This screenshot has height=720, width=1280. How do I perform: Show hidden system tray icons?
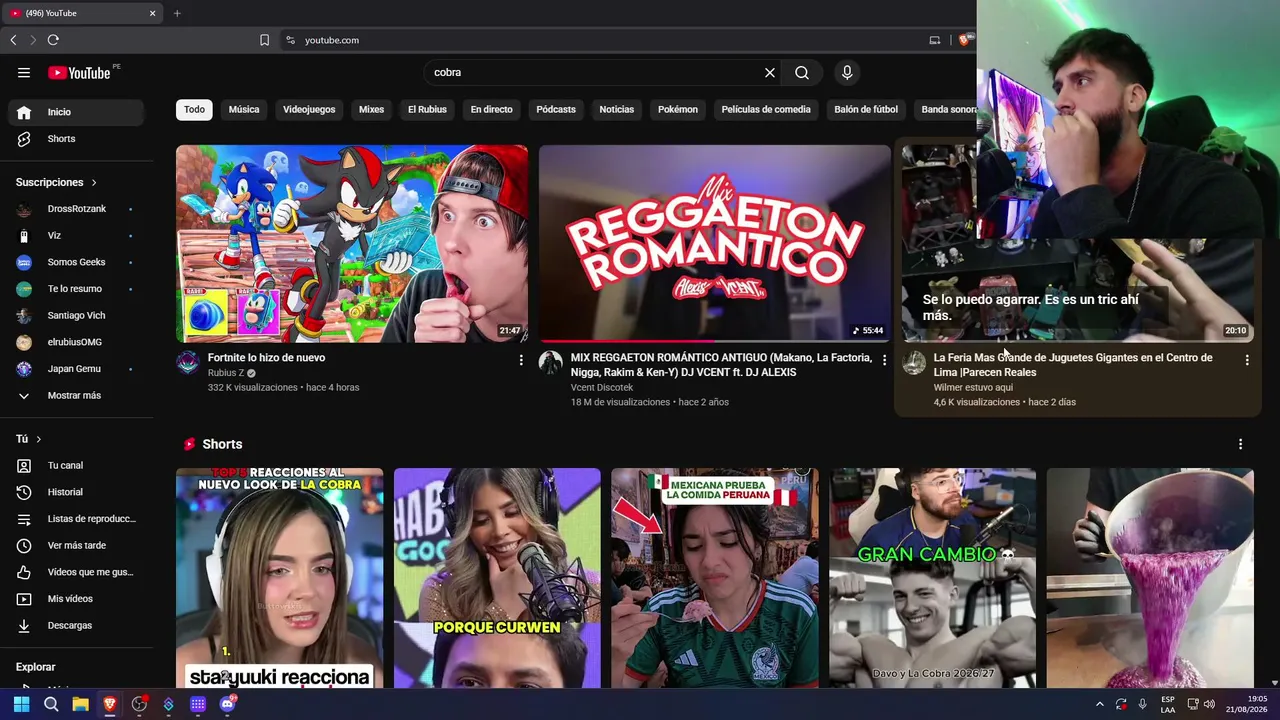point(1099,704)
